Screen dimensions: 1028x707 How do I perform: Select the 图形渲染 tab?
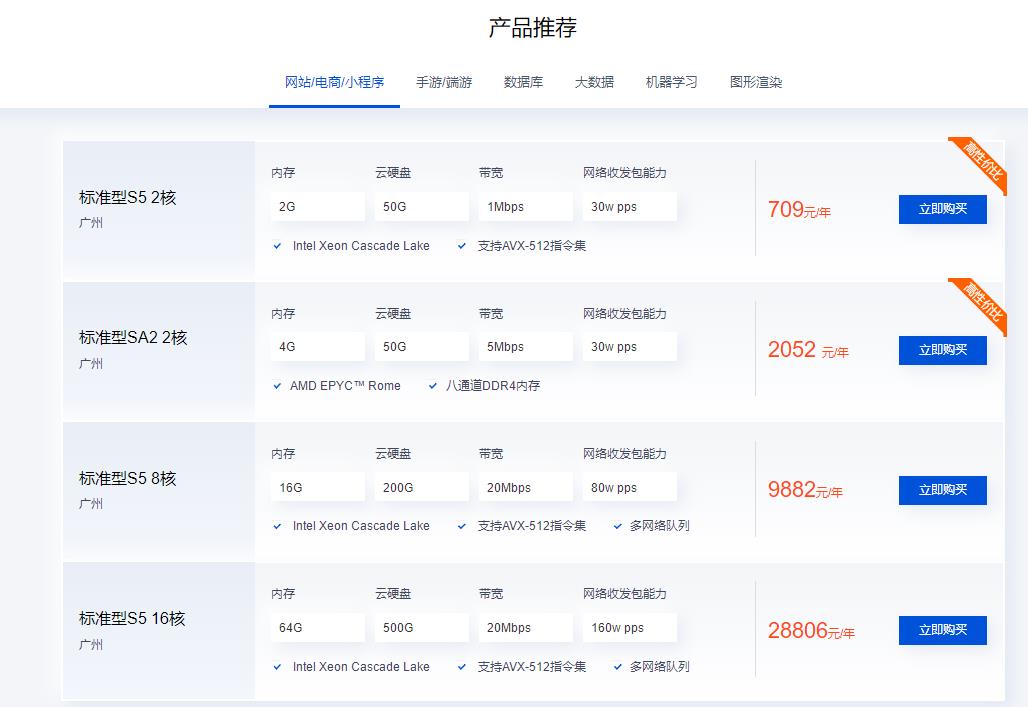[x=756, y=83]
